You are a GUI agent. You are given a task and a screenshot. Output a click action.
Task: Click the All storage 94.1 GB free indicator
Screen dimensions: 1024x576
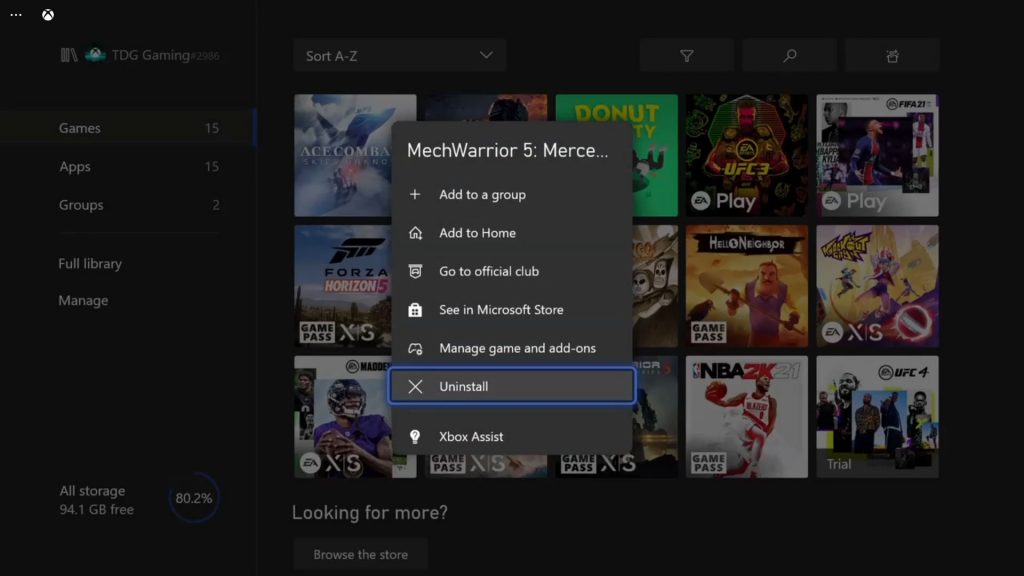pyautogui.click(x=97, y=500)
